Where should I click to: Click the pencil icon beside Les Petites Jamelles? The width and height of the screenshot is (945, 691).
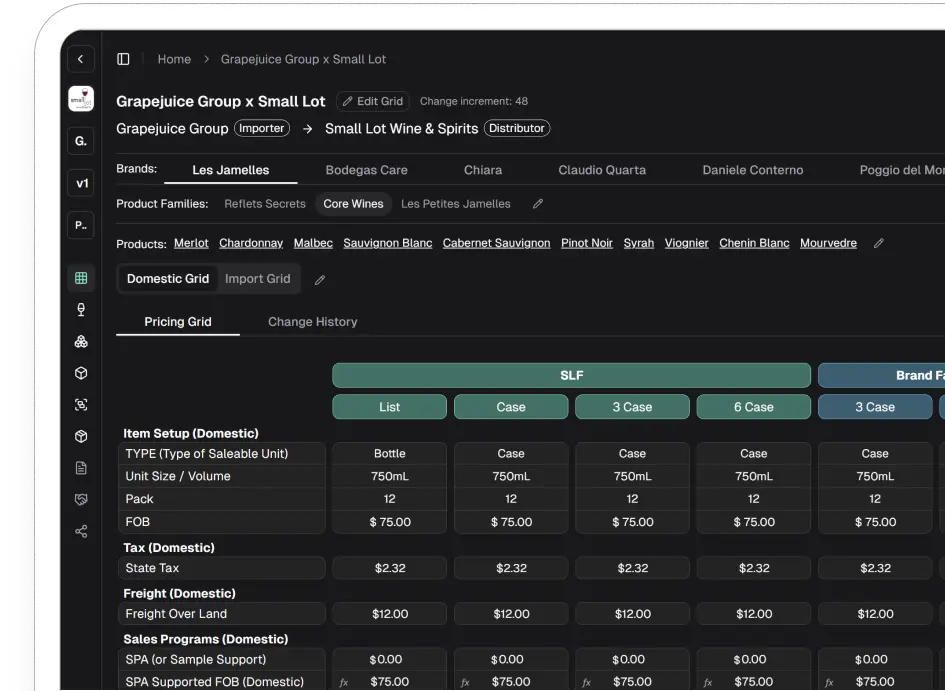(537, 203)
